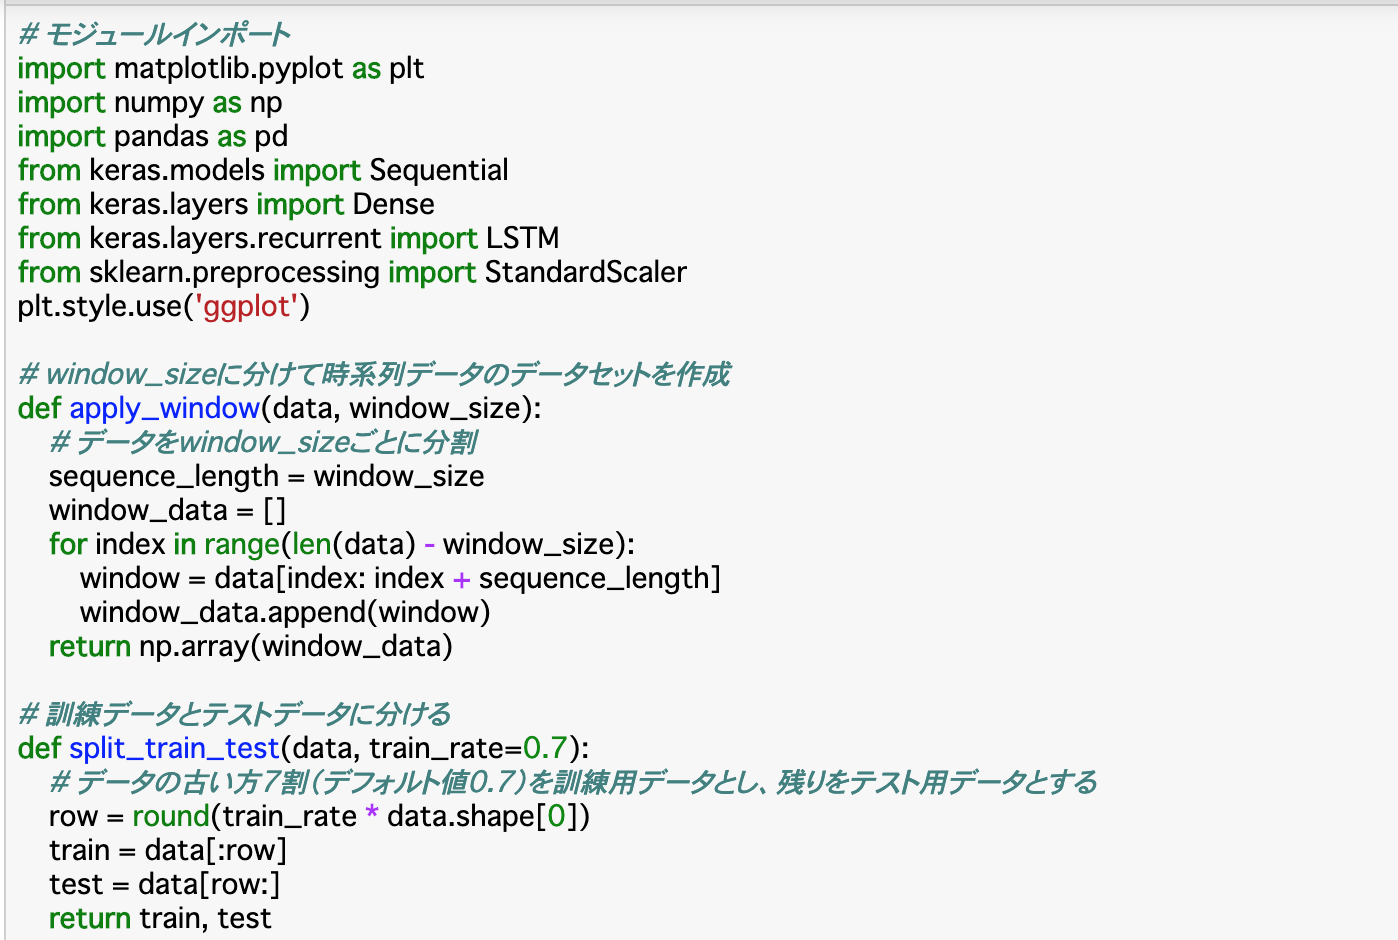The image size is (1398, 940).
Task: Click the Sequential import statement
Action: (x=264, y=170)
